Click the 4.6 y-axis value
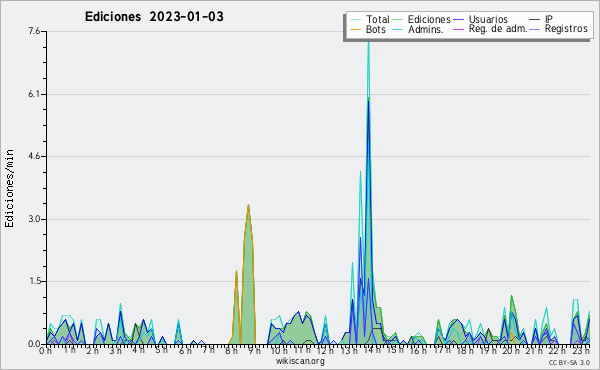This screenshot has width=600, height=370. [34, 156]
